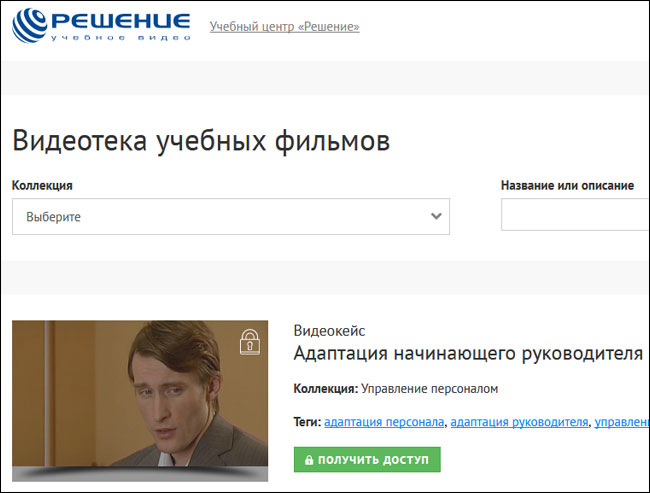Follow the адаптация руководителя tag link
Image resolution: width=650 pixels, height=493 pixels.
[x=519, y=422]
